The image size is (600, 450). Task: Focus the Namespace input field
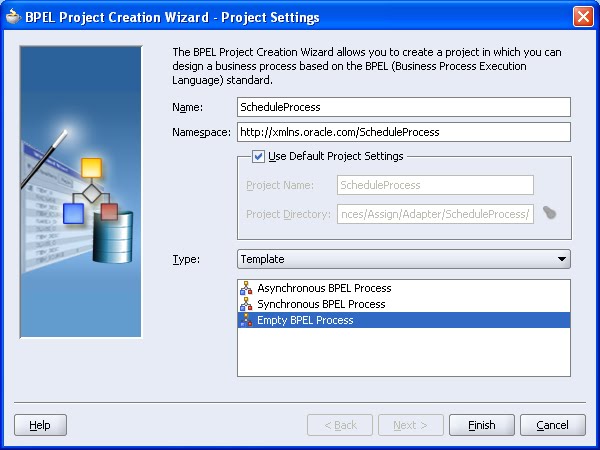[x=404, y=132]
